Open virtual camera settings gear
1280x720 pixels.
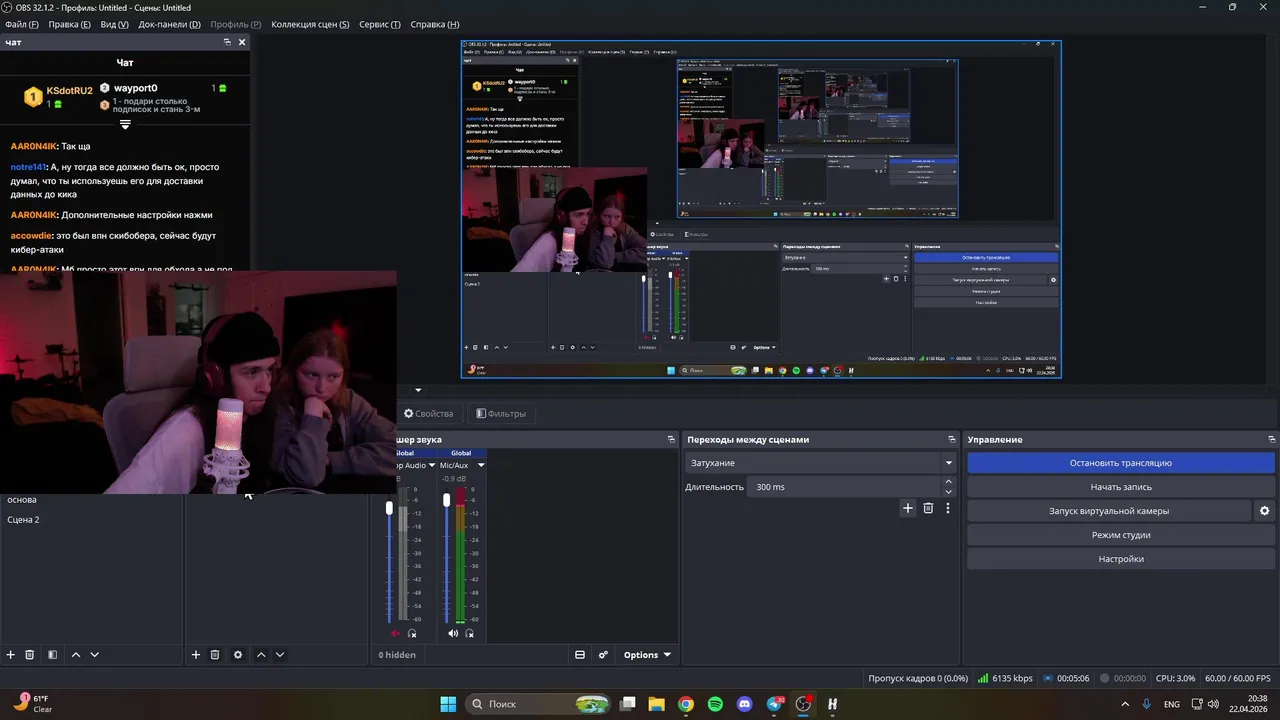point(1264,511)
